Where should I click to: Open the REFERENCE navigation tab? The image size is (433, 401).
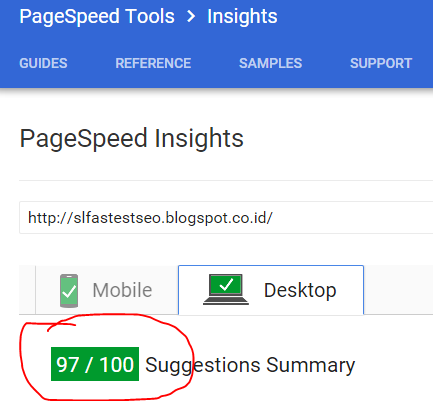153,63
